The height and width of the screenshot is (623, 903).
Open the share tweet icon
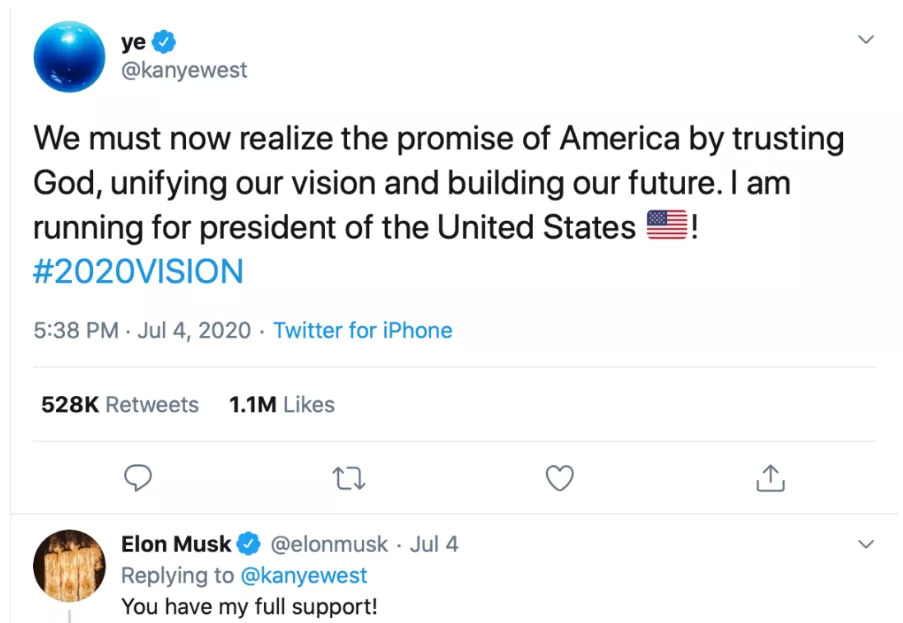click(x=769, y=479)
